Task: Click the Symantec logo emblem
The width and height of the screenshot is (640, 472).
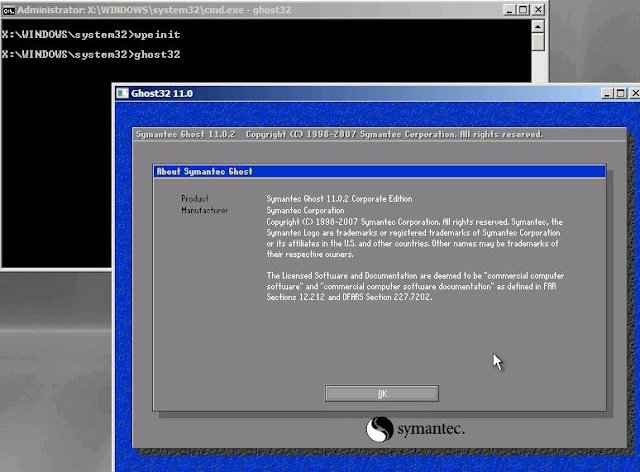Action: [380, 429]
